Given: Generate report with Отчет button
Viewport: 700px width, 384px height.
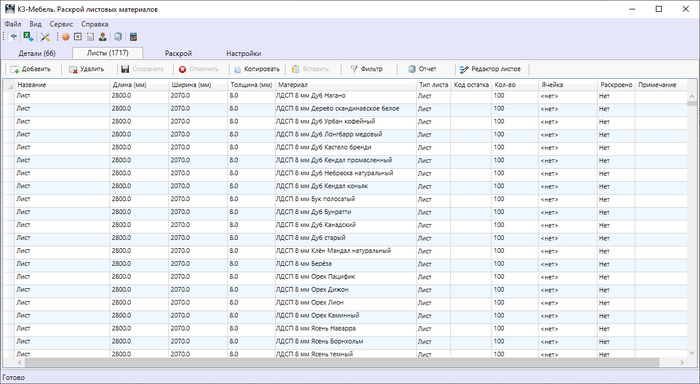Looking at the screenshot, I should (x=422, y=69).
